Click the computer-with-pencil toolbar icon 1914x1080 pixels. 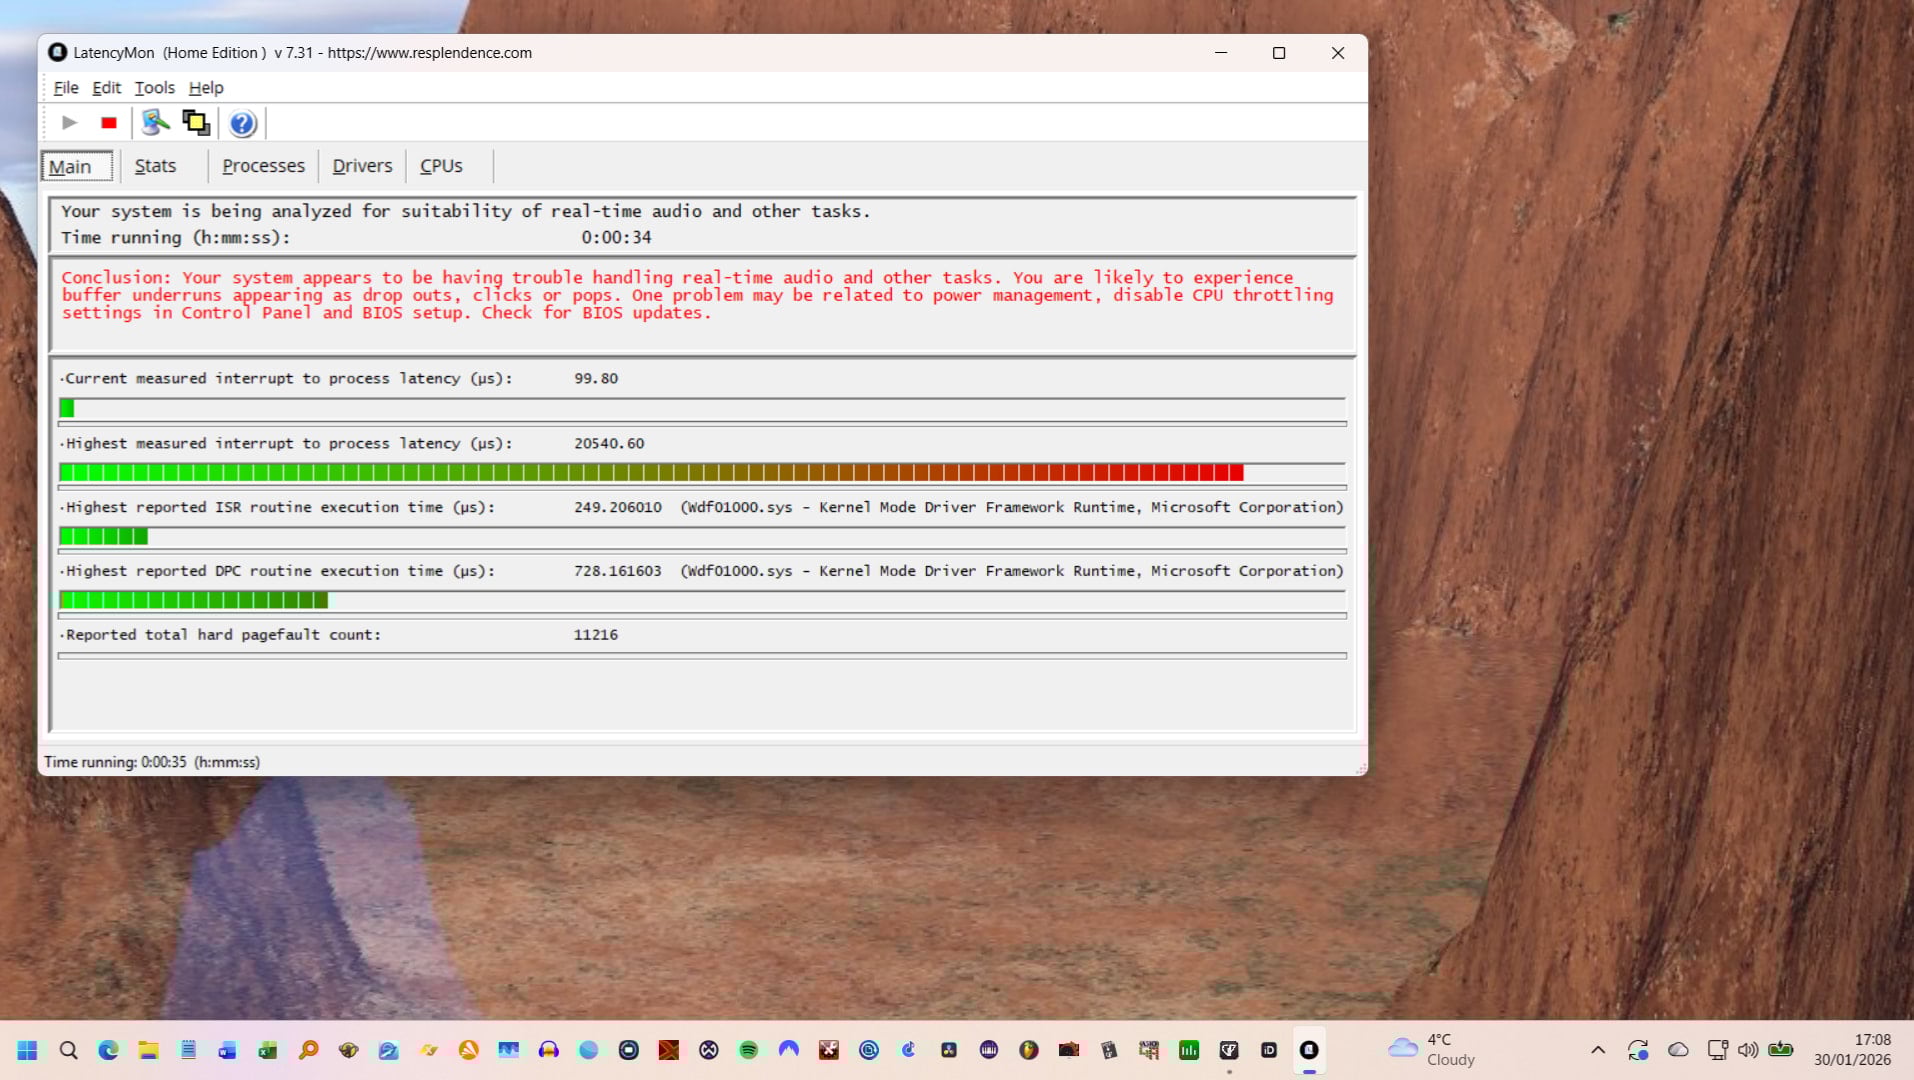155,123
